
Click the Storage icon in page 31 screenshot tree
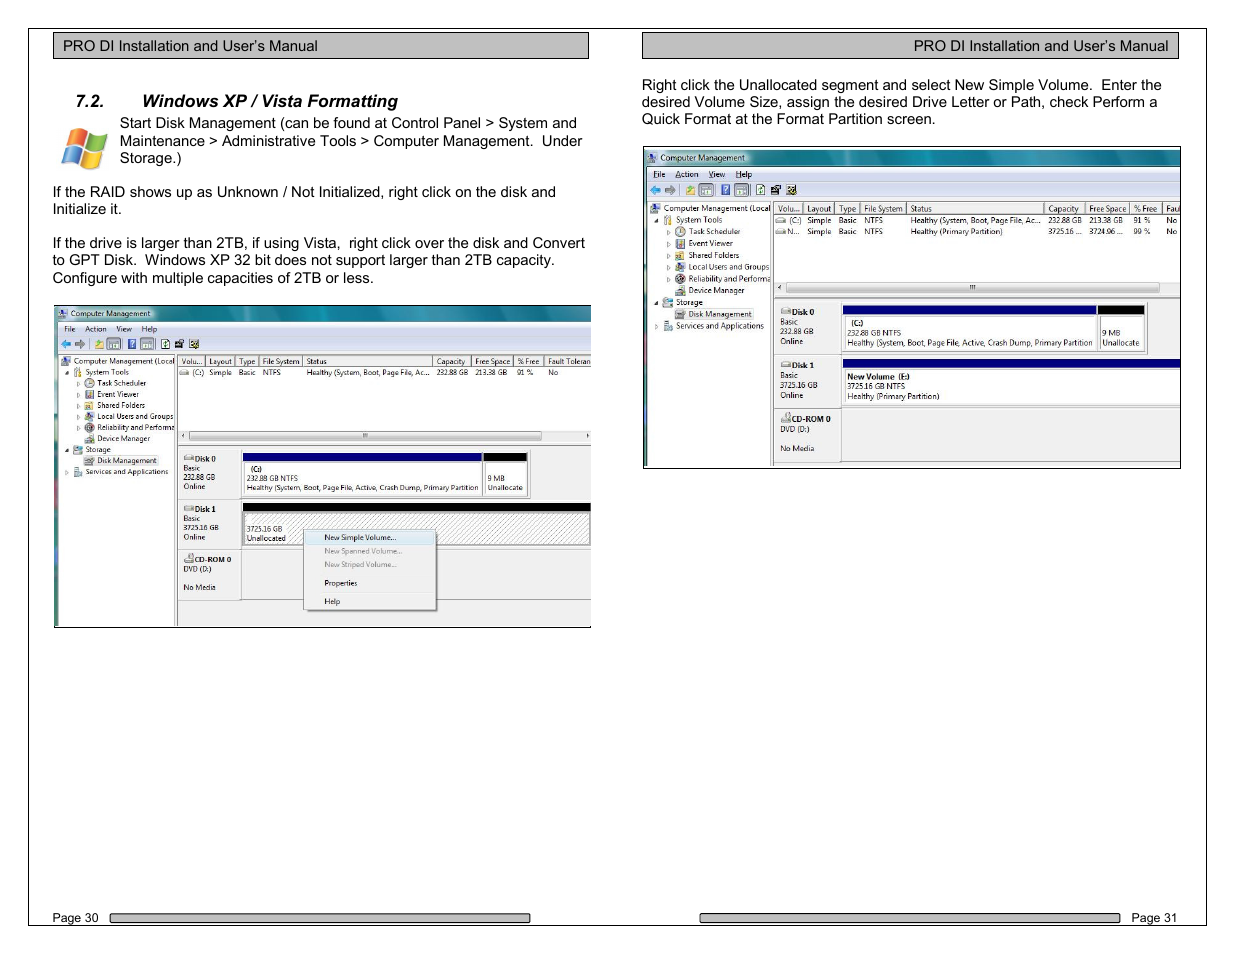[x=668, y=302]
